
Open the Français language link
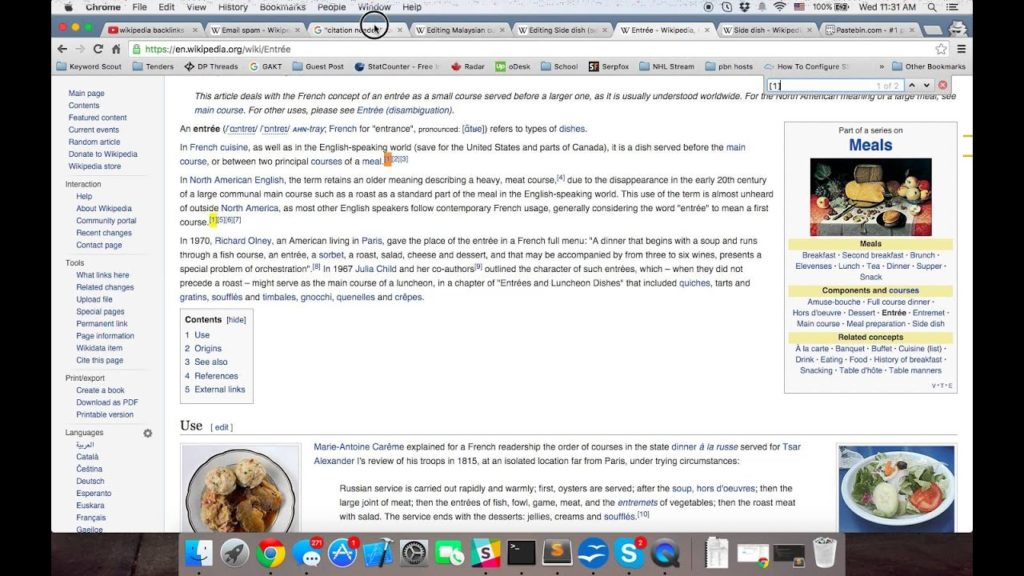point(91,517)
